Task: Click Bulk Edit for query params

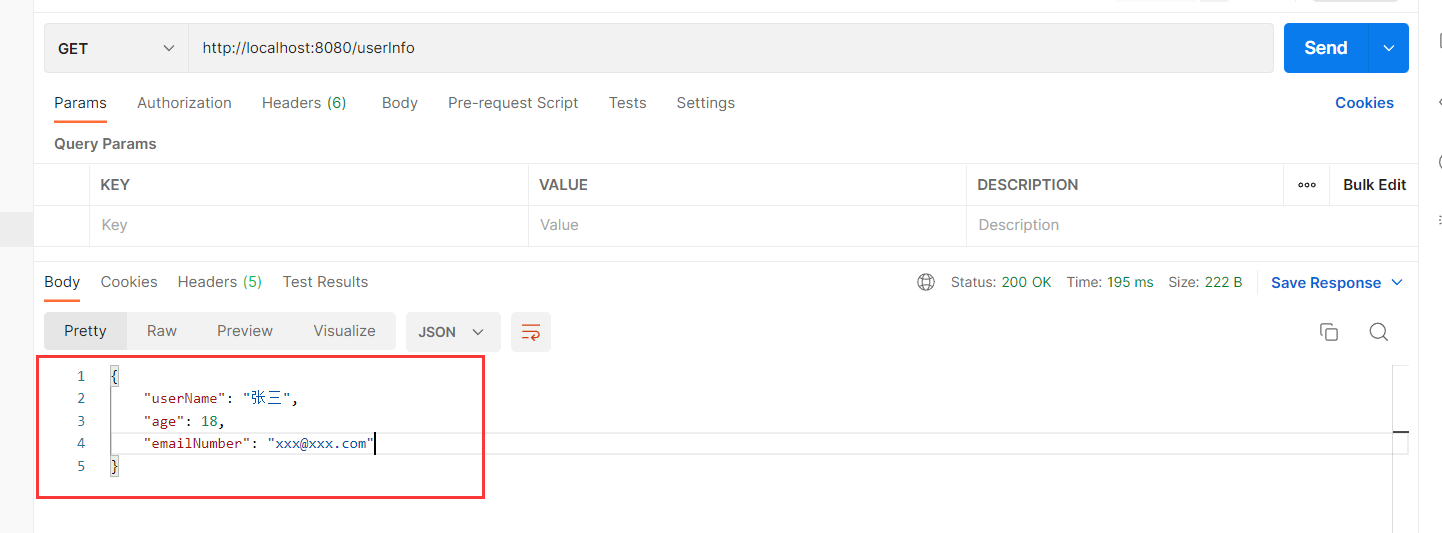Action: [x=1374, y=185]
